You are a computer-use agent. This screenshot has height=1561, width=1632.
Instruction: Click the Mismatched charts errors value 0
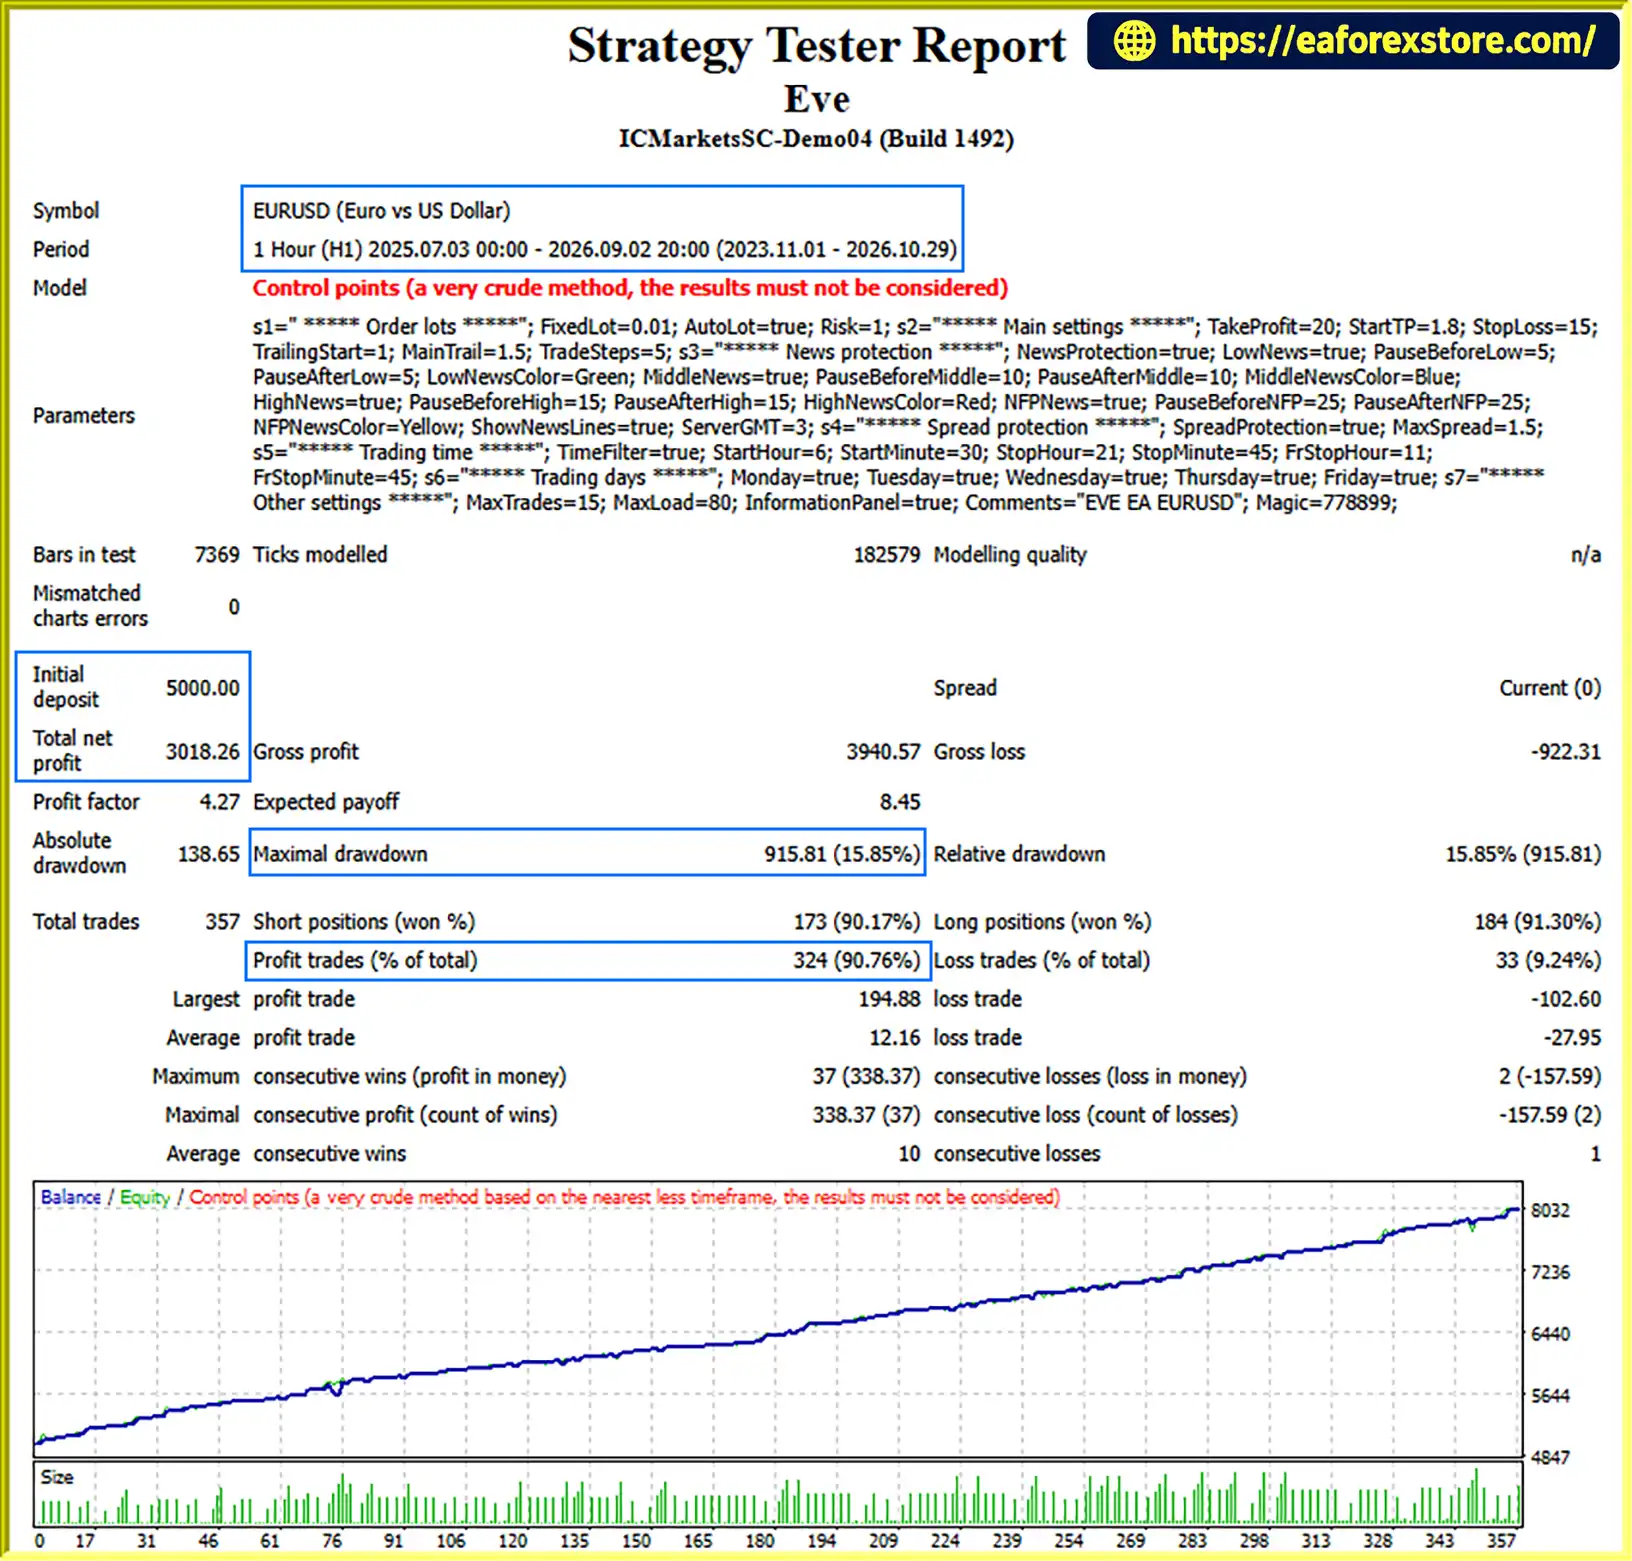234,607
